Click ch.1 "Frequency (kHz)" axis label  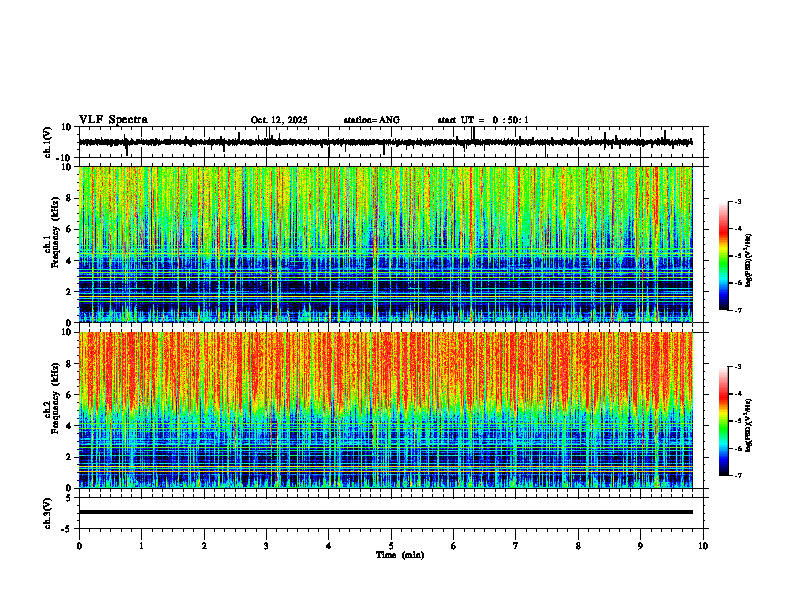[x=55, y=232]
